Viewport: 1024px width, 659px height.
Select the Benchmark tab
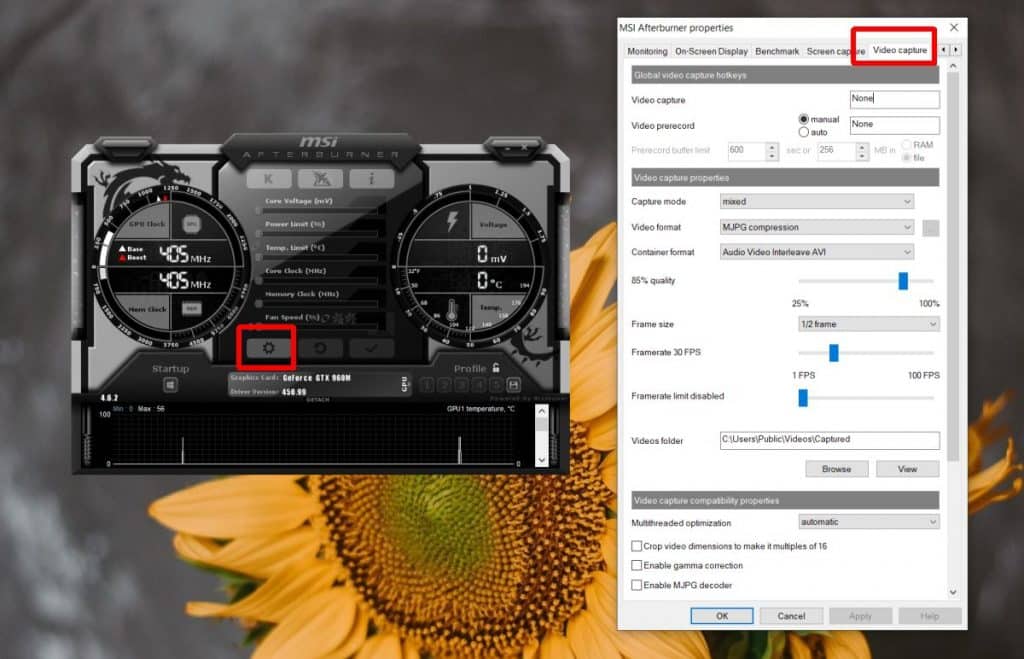coord(777,50)
